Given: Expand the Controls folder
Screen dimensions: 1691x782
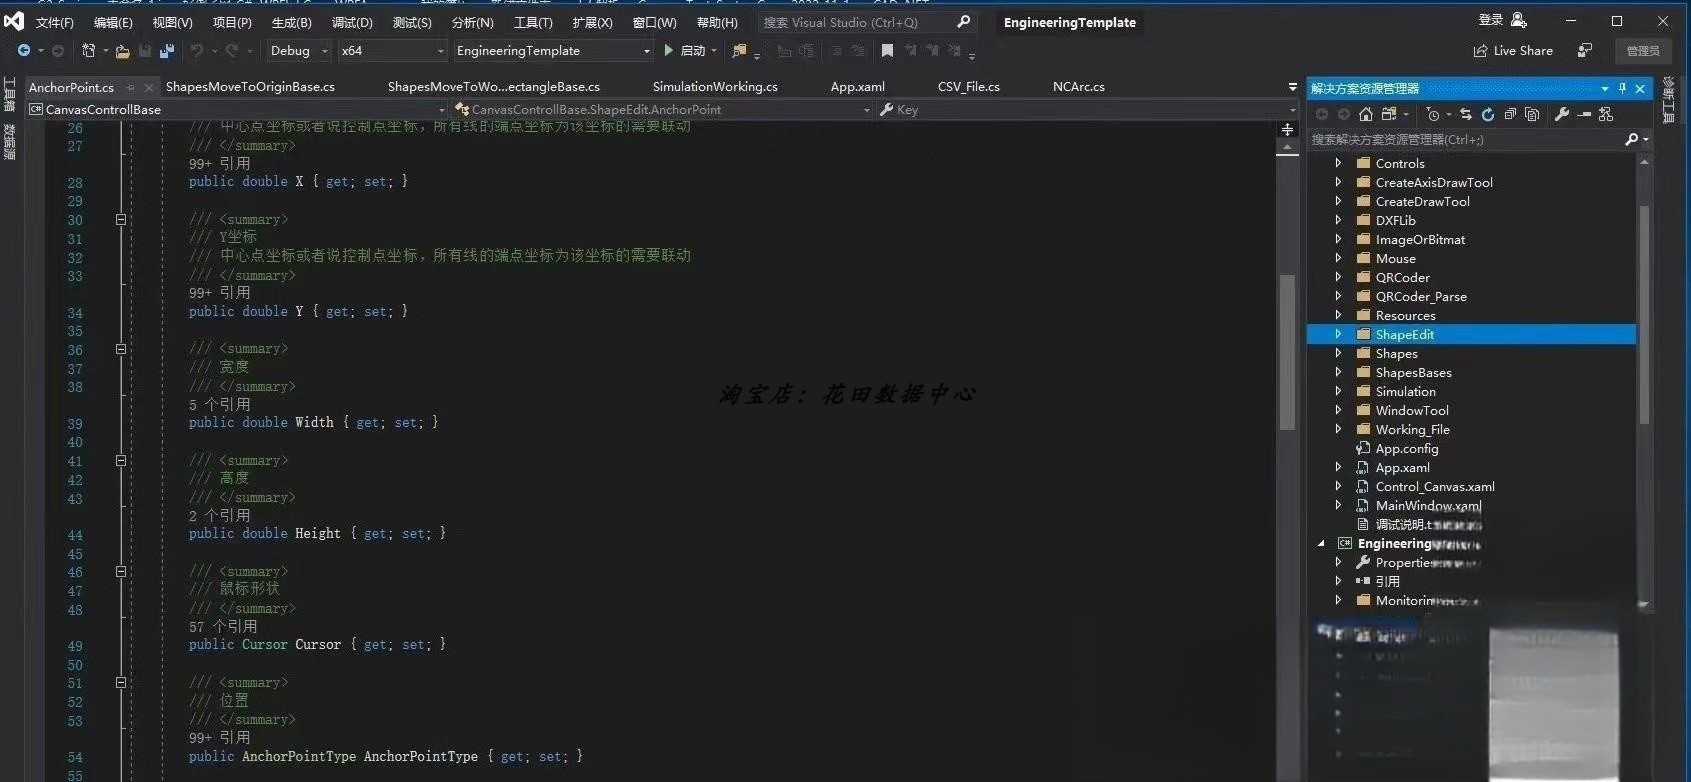Looking at the screenshot, I should pyautogui.click(x=1339, y=163).
